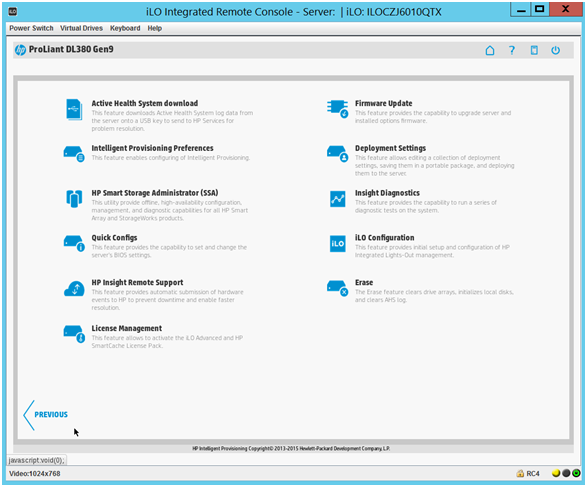This screenshot has width=587, height=487.
Task: Click the Quick Configs drive icon
Action: pyautogui.click(x=74, y=243)
